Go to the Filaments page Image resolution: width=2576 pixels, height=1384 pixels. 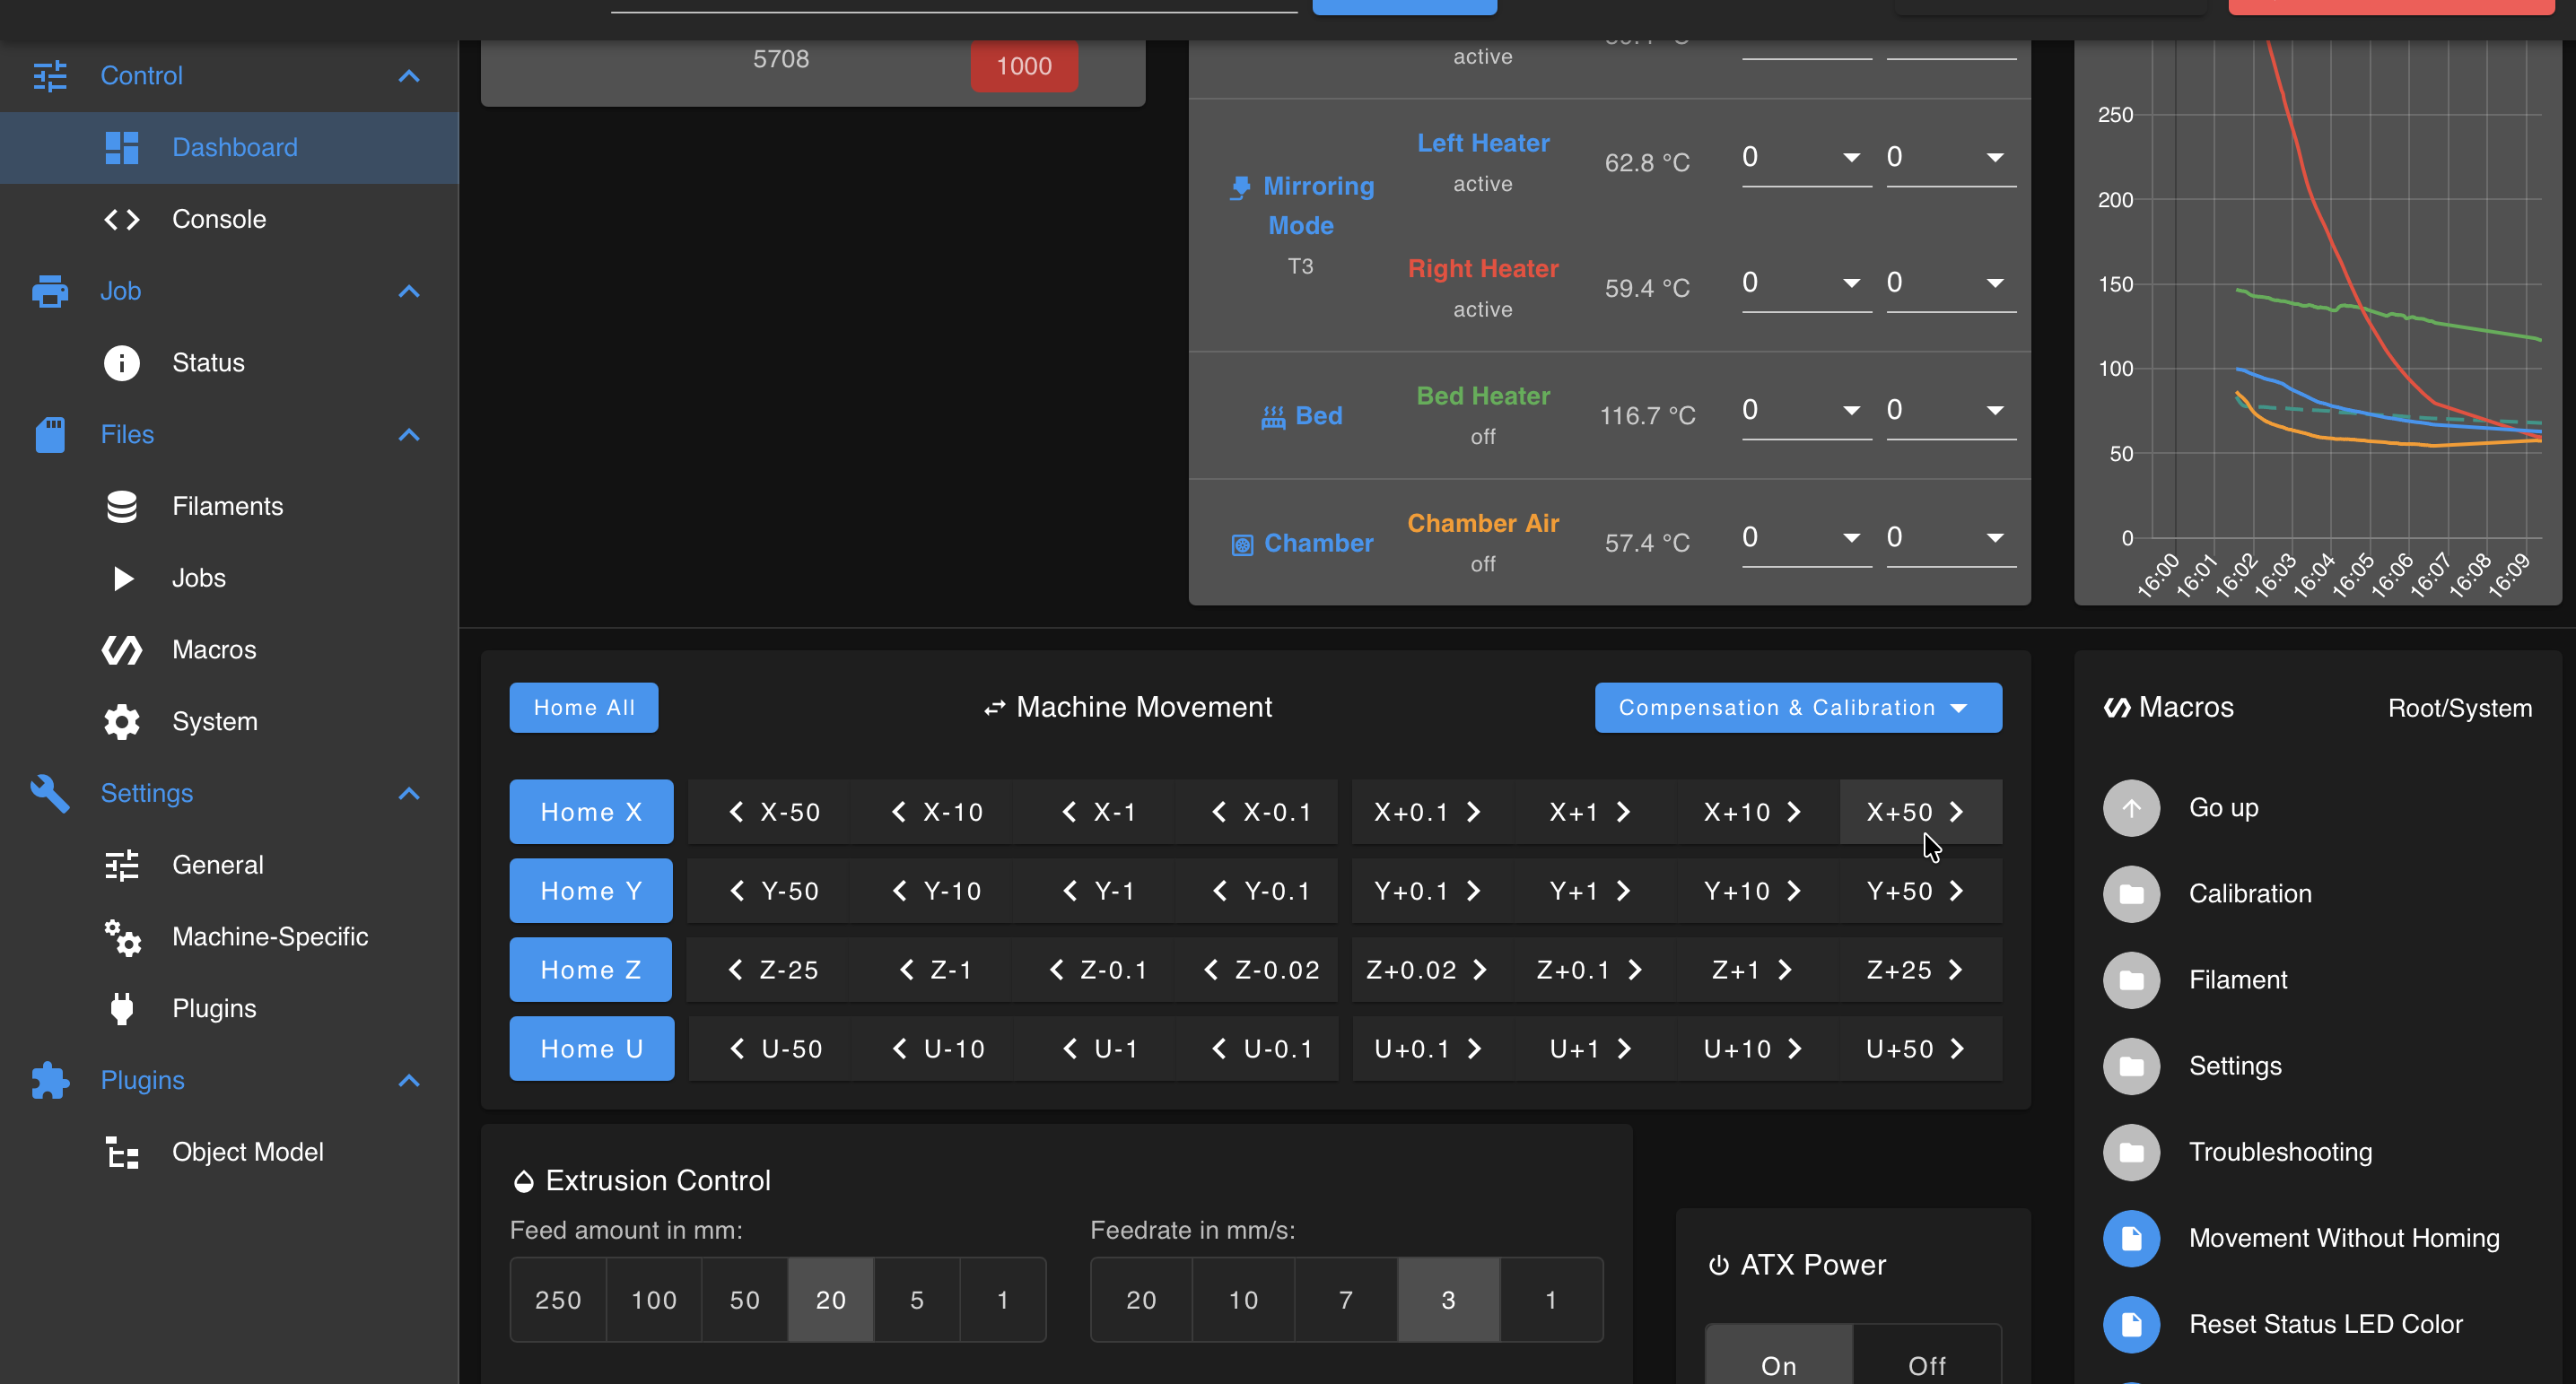coord(229,506)
